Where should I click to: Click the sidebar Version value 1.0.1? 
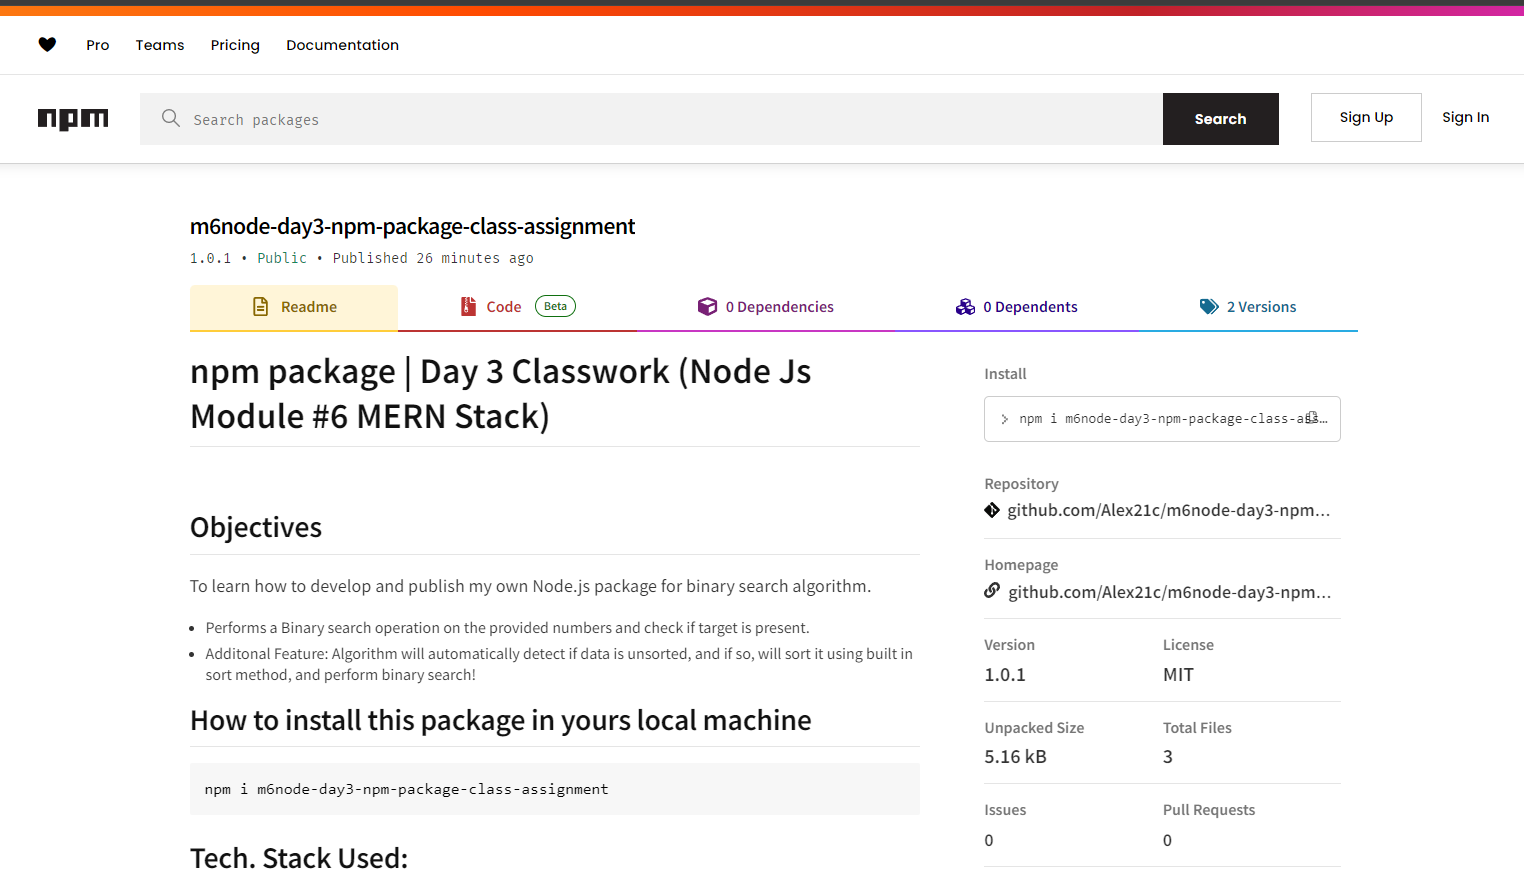pyautogui.click(x=1005, y=675)
